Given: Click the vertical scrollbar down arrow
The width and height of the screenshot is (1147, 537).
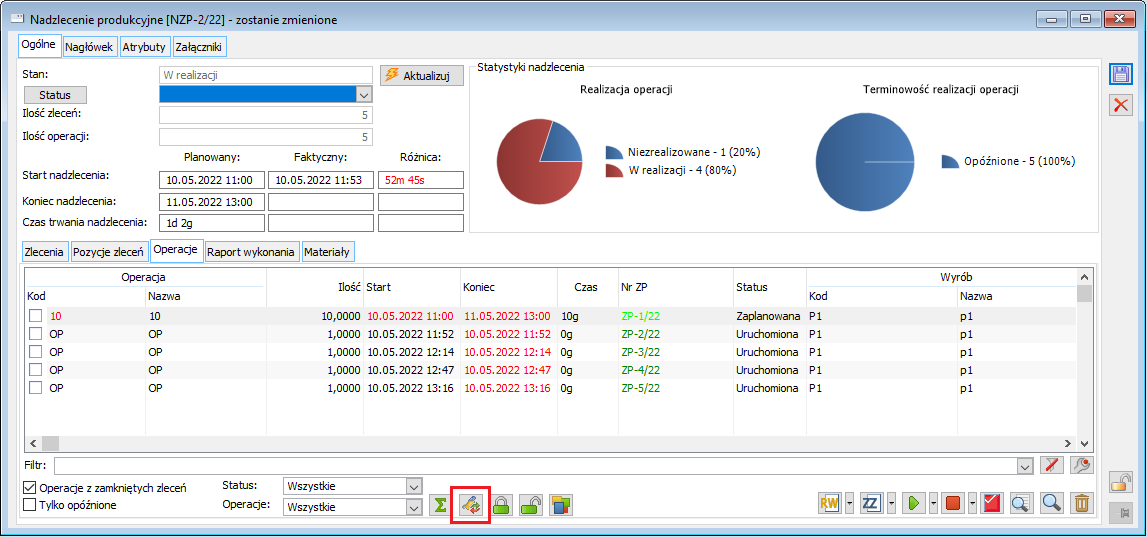Looking at the screenshot, I should click(1084, 443).
